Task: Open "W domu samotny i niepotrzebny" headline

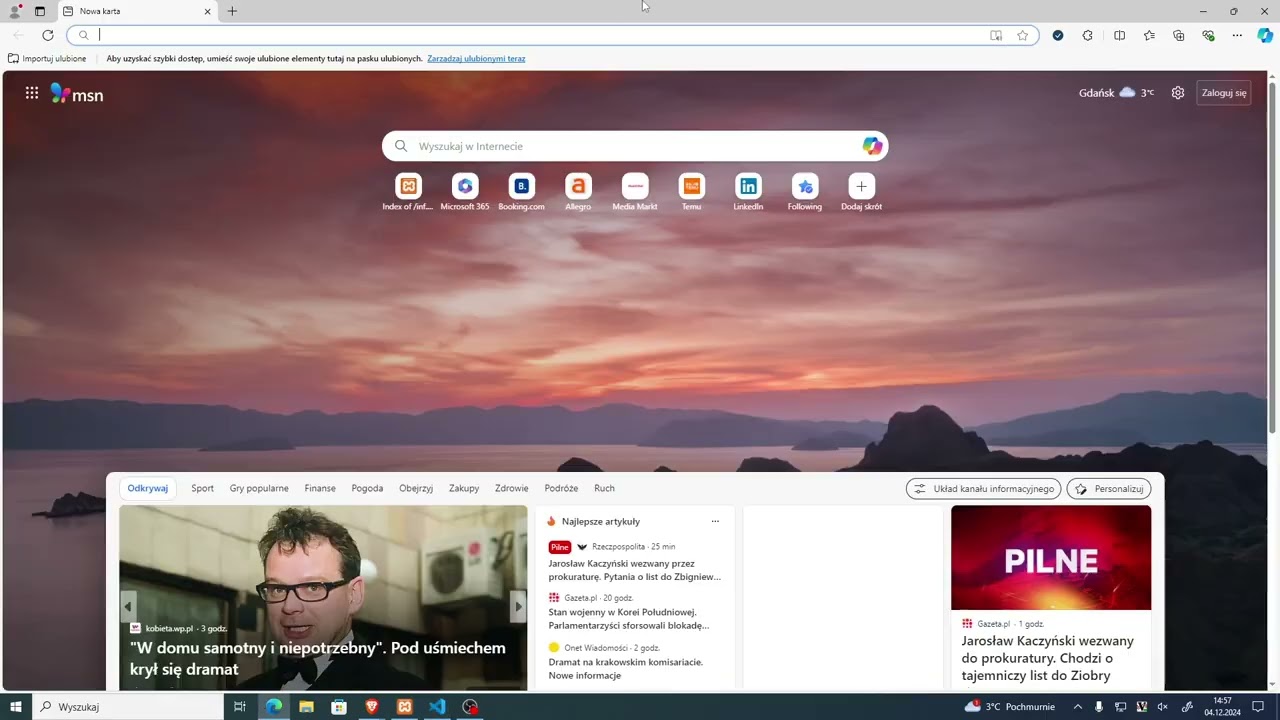Action: pos(318,658)
